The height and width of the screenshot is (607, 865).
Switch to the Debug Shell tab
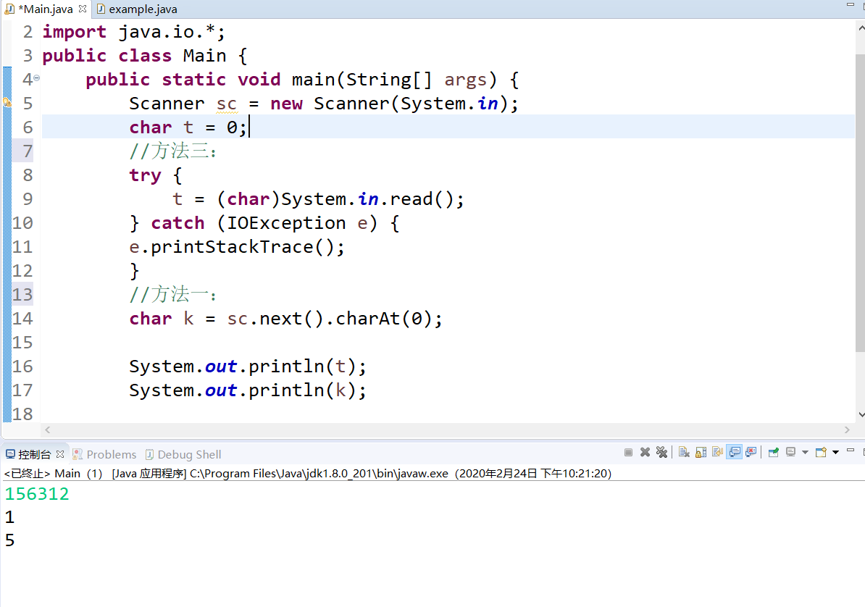188,454
